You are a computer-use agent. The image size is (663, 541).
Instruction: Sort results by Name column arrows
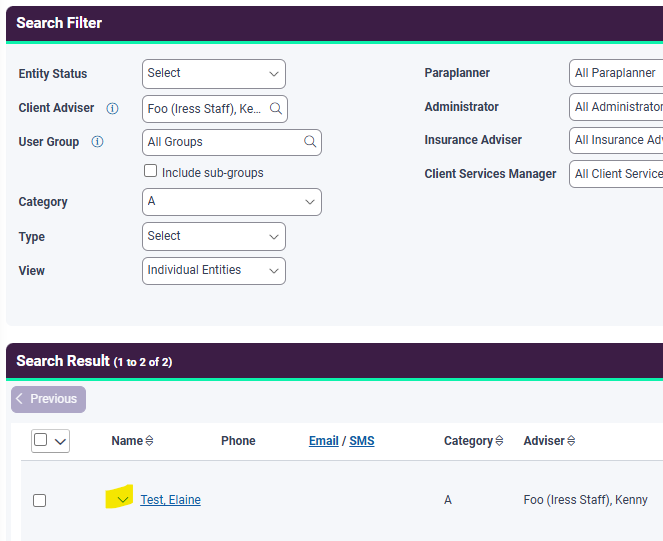coord(150,441)
